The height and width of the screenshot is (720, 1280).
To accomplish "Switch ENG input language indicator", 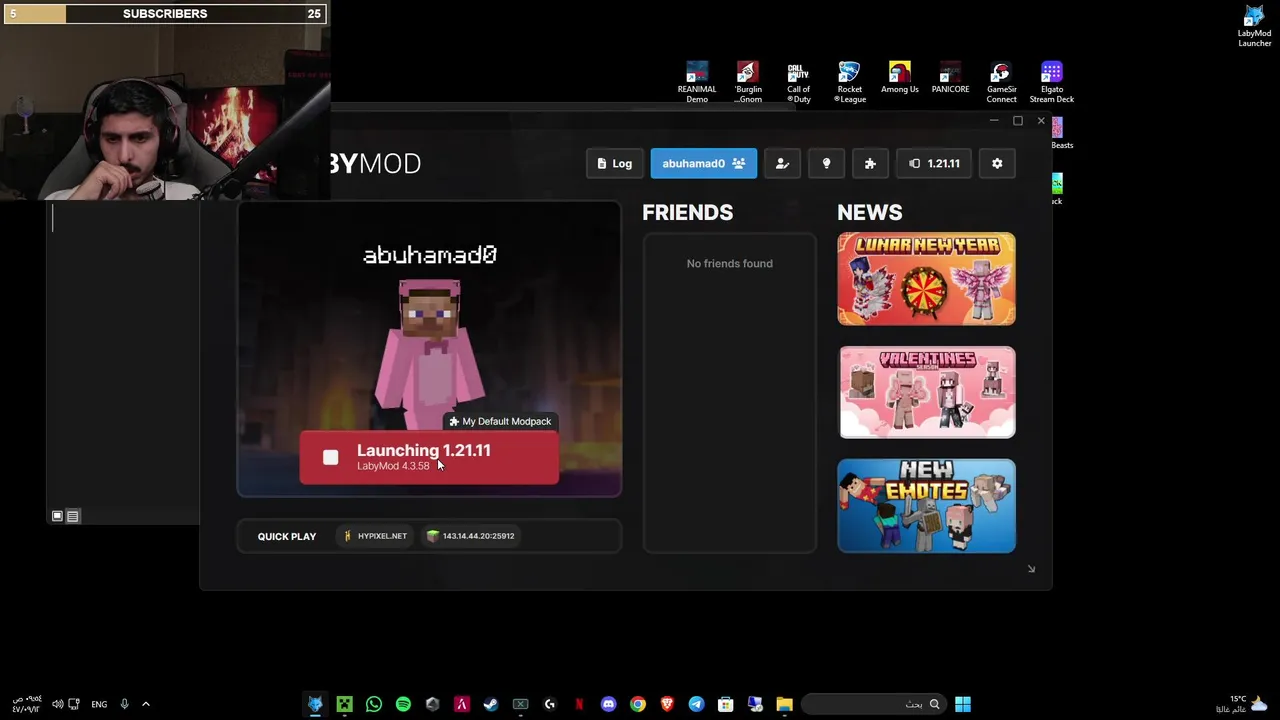I will pyautogui.click(x=99, y=704).
